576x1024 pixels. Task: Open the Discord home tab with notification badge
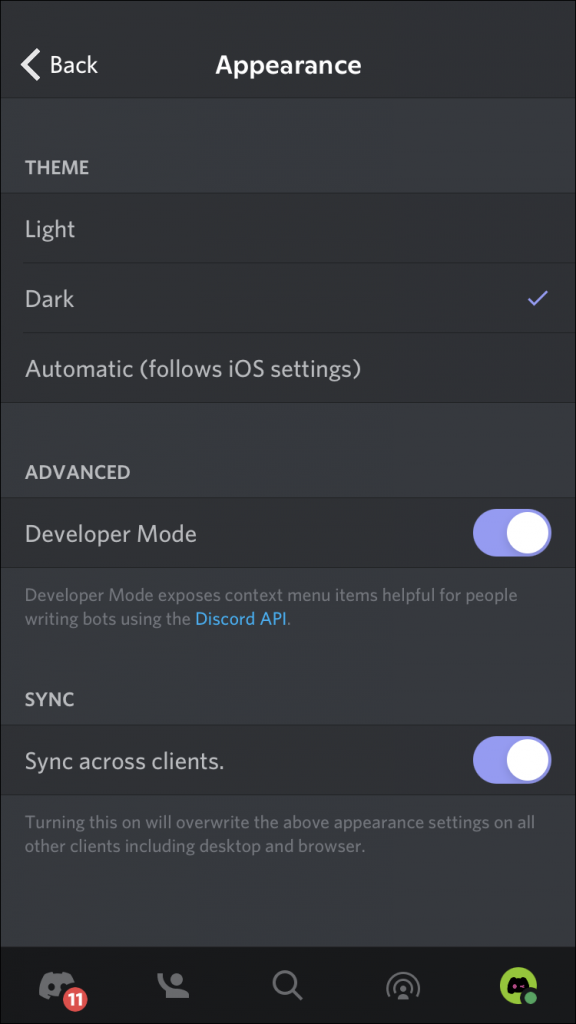(60, 985)
